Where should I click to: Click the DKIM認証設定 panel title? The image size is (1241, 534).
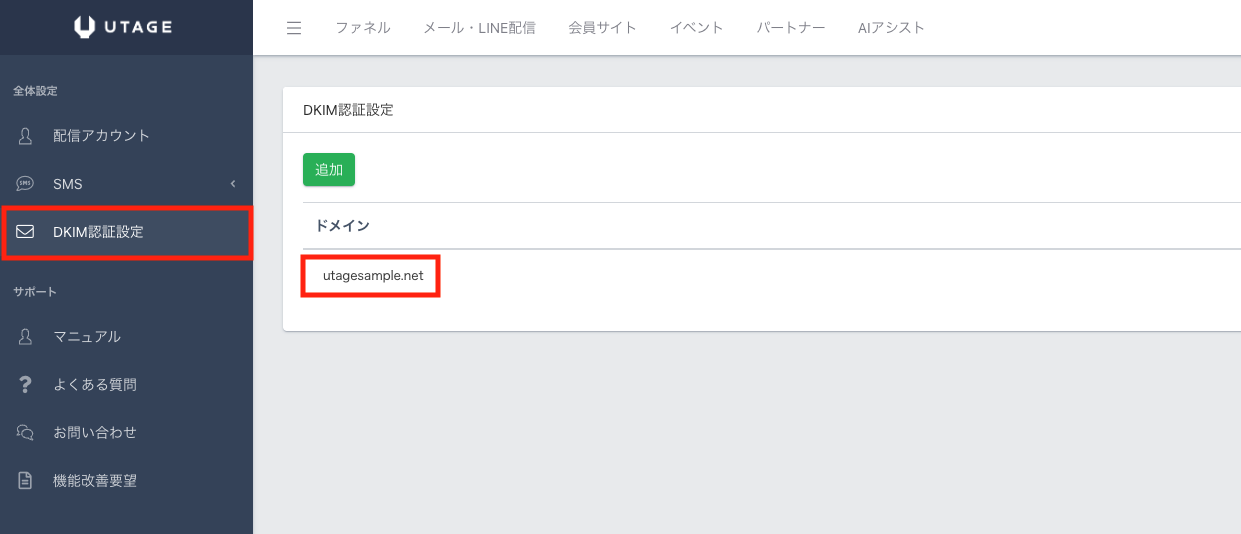[x=348, y=110]
